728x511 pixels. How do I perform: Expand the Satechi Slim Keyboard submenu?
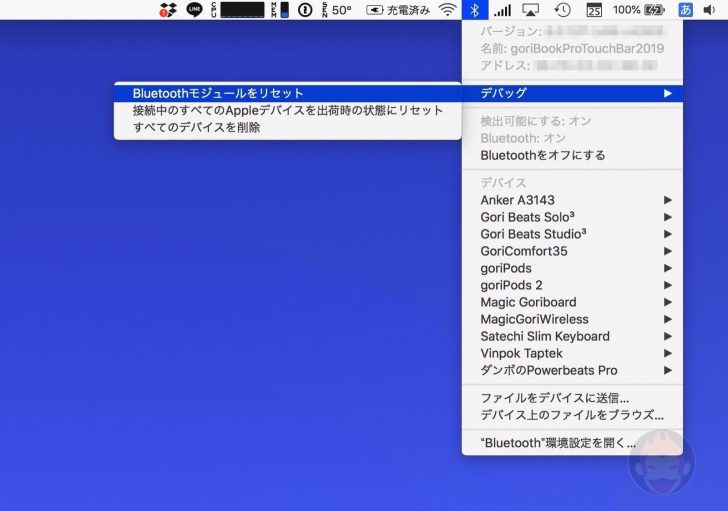click(572, 336)
